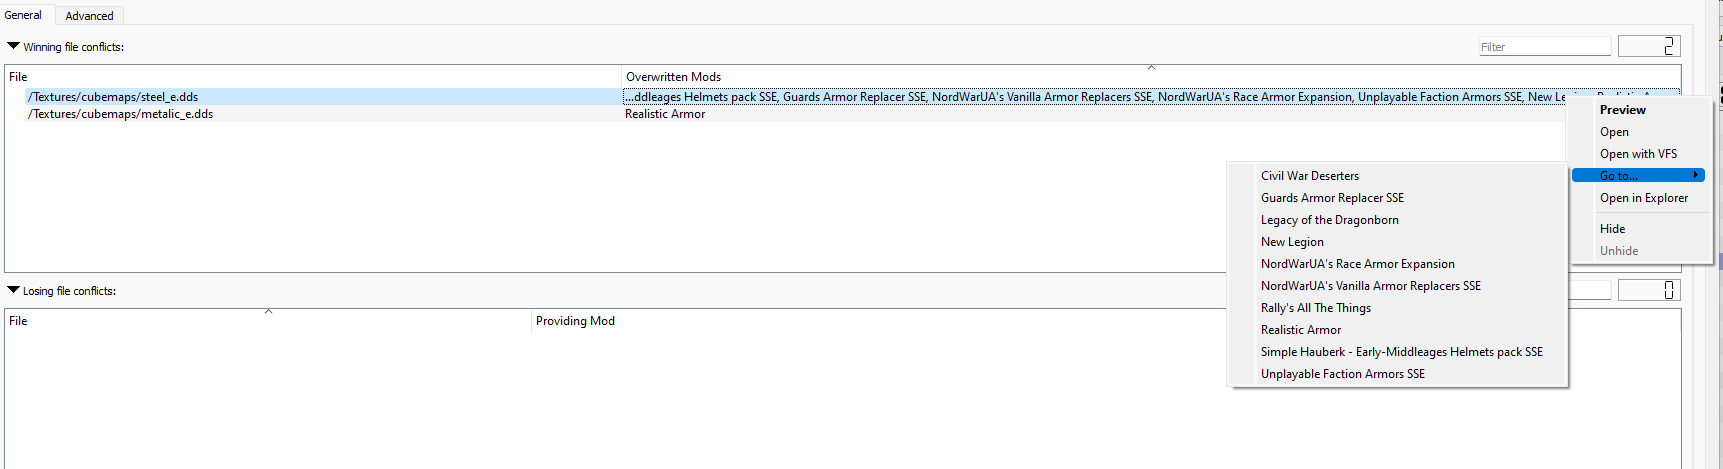Switch to the General tab

[x=23, y=15]
